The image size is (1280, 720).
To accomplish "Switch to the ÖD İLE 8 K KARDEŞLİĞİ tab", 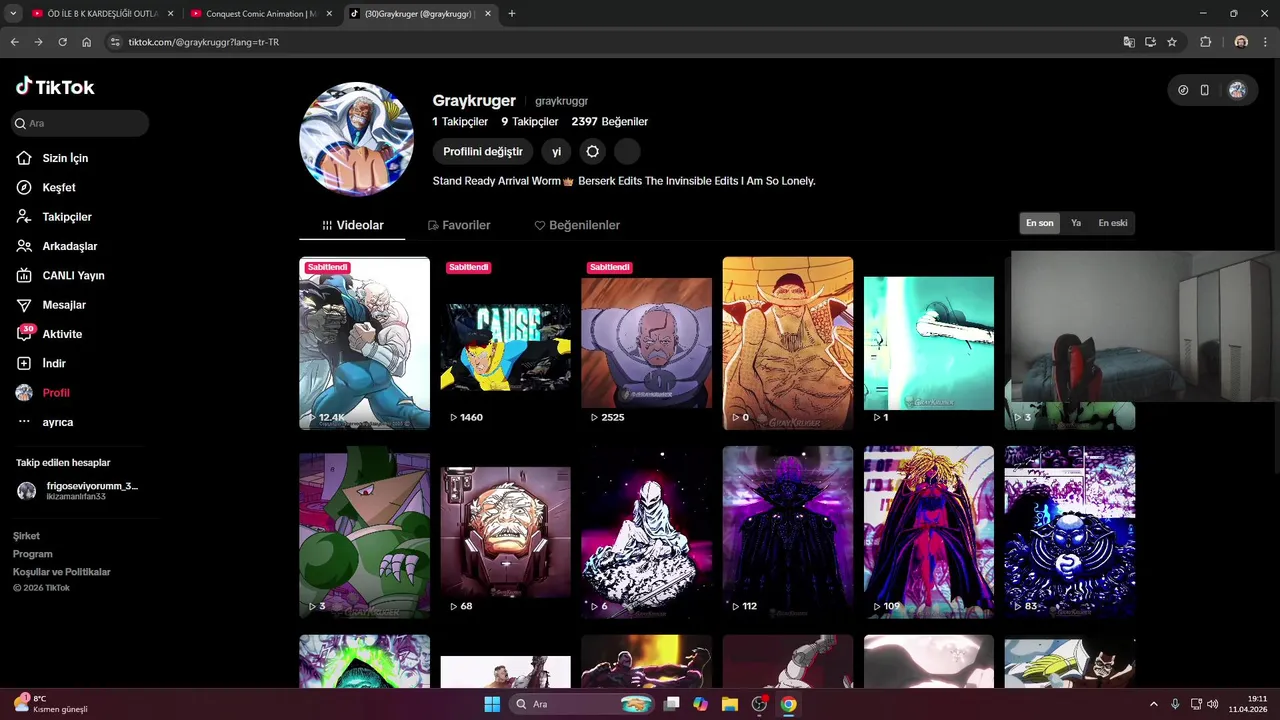I will pyautogui.click(x=101, y=14).
